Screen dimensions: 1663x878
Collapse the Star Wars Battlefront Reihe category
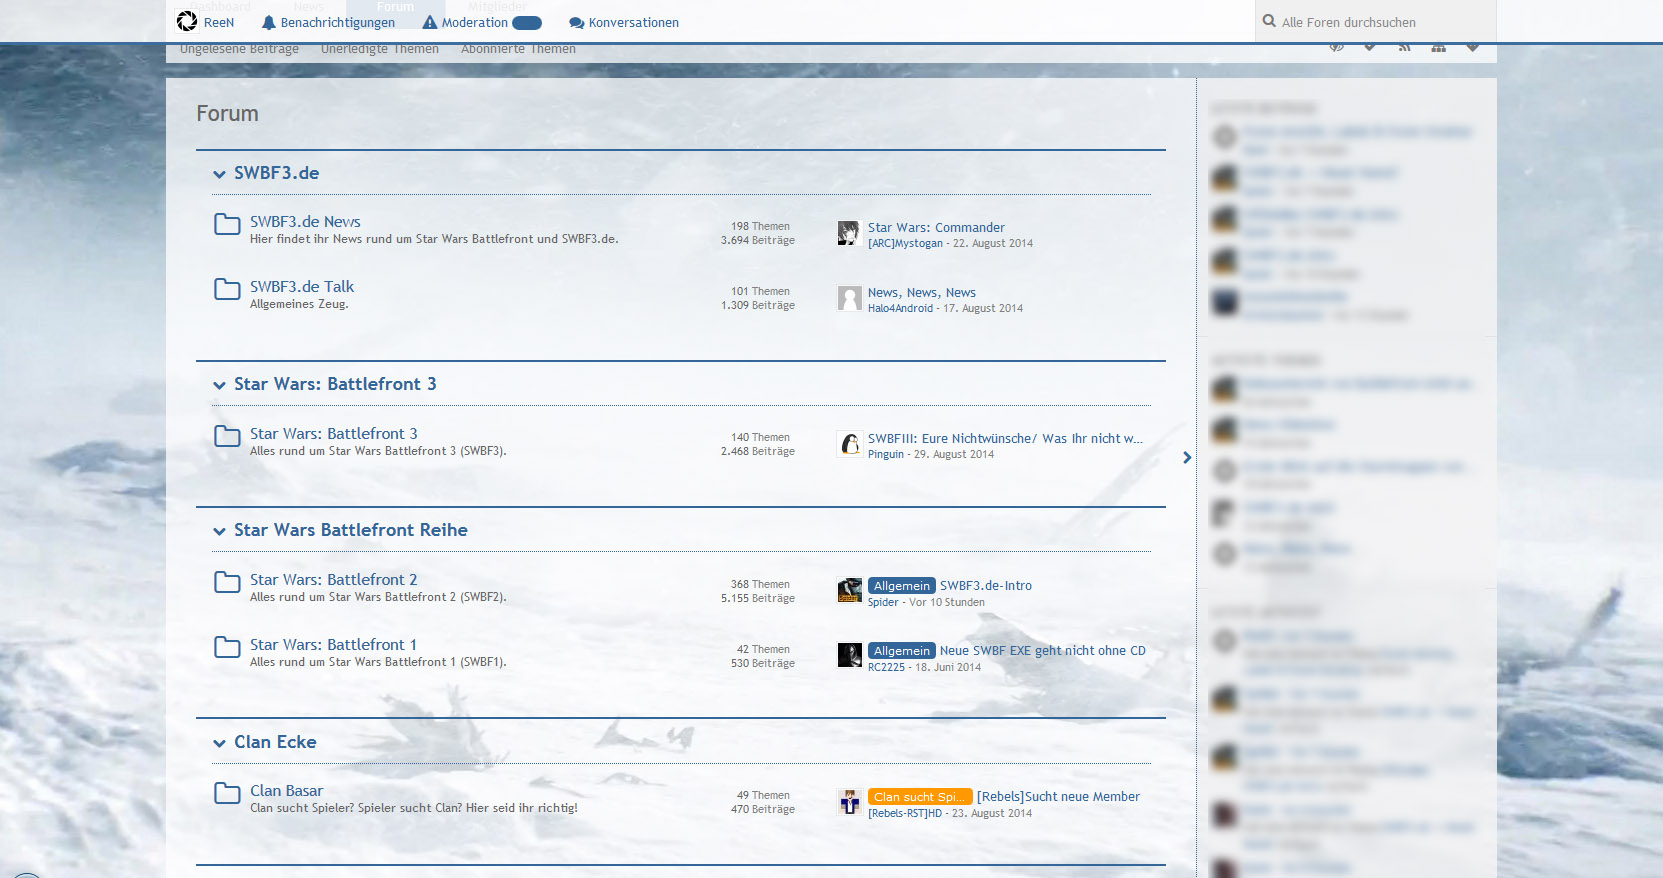tap(219, 531)
